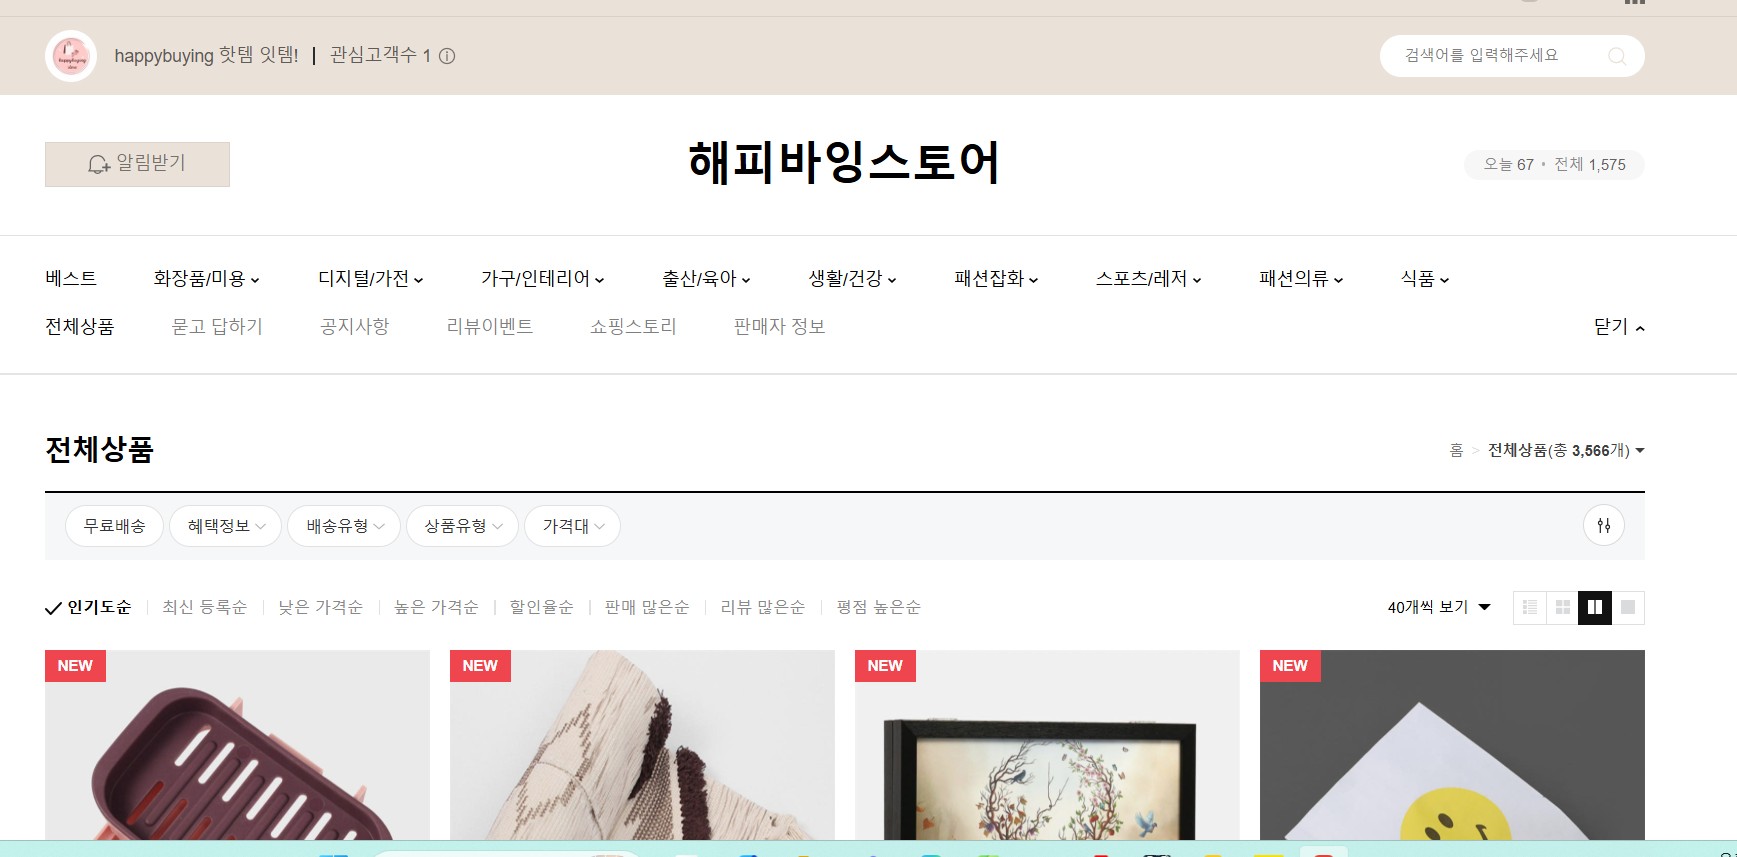Image resolution: width=1737 pixels, height=857 pixels.
Task: Open the 전체상품(총 3,566개) breadcrumb dropdown
Action: coord(1566,451)
